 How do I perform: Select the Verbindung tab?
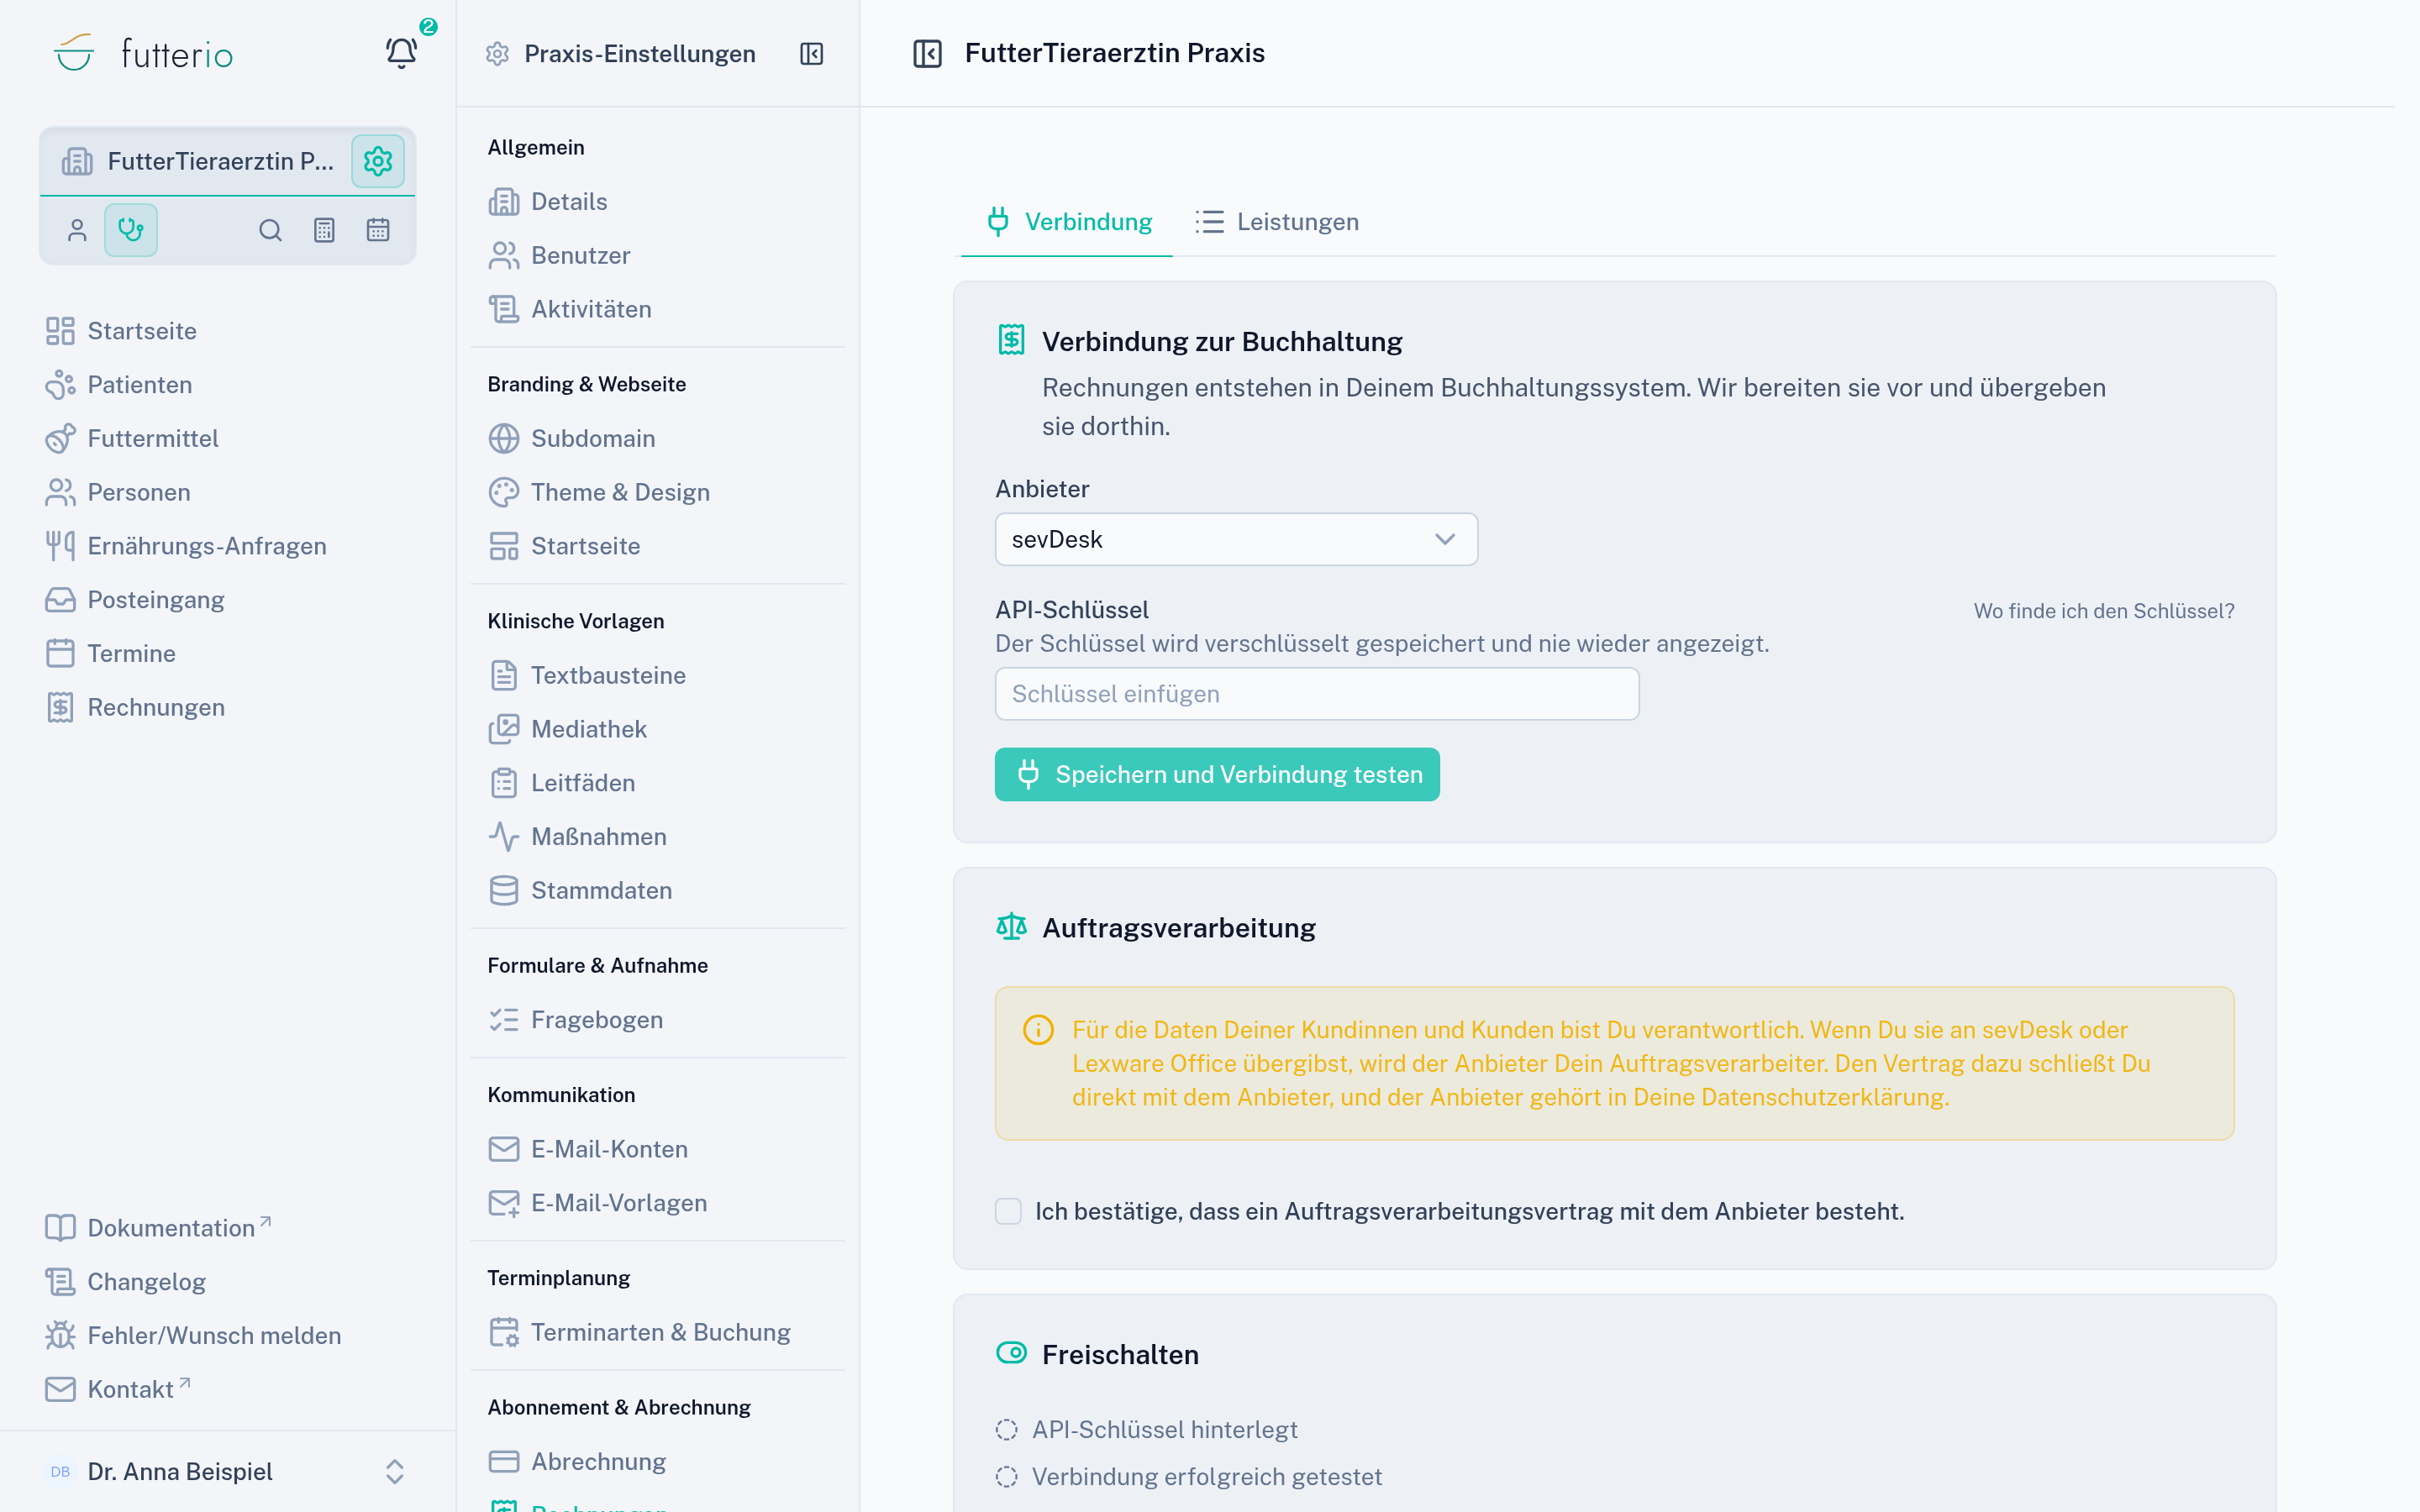pos(1068,222)
